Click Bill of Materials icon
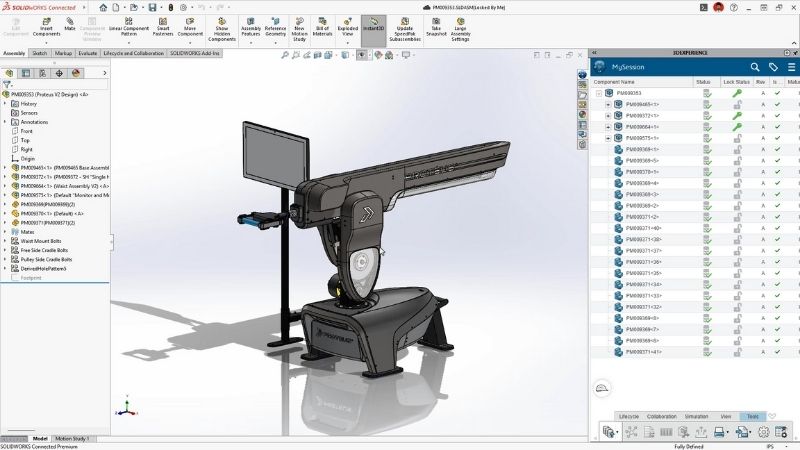This screenshot has width=800, height=450. 321,26
